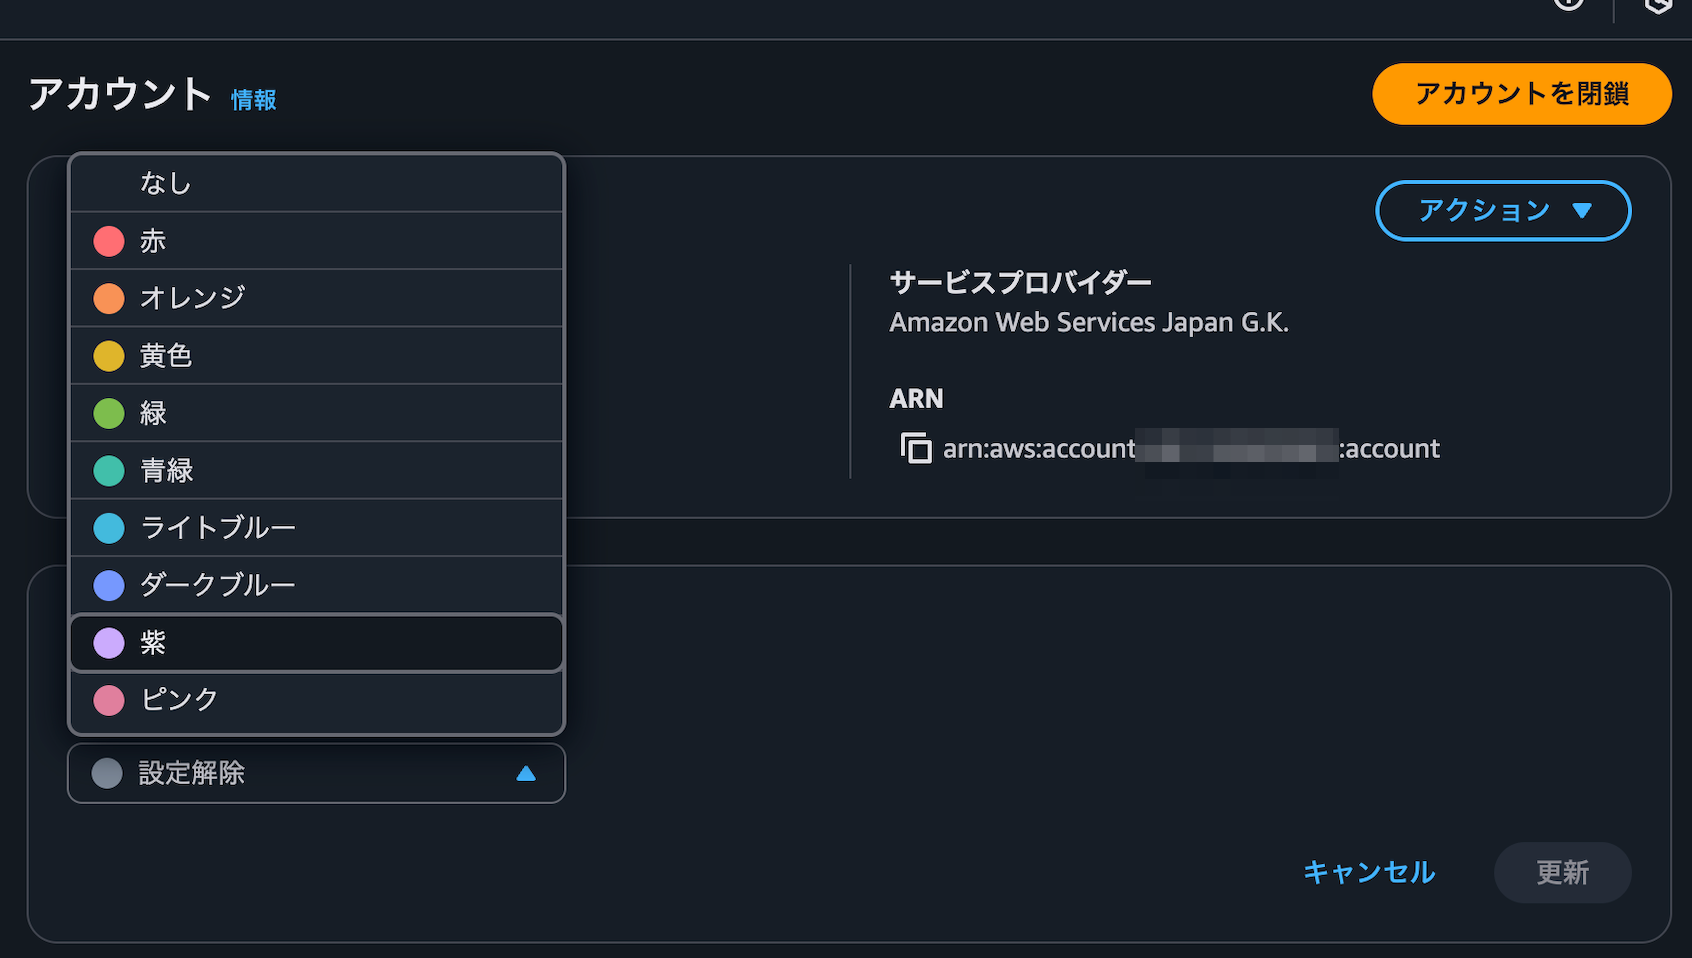The height and width of the screenshot is (958, 1692).
Task: Choose the 赤 (red) color option
Action: (316, 241)
